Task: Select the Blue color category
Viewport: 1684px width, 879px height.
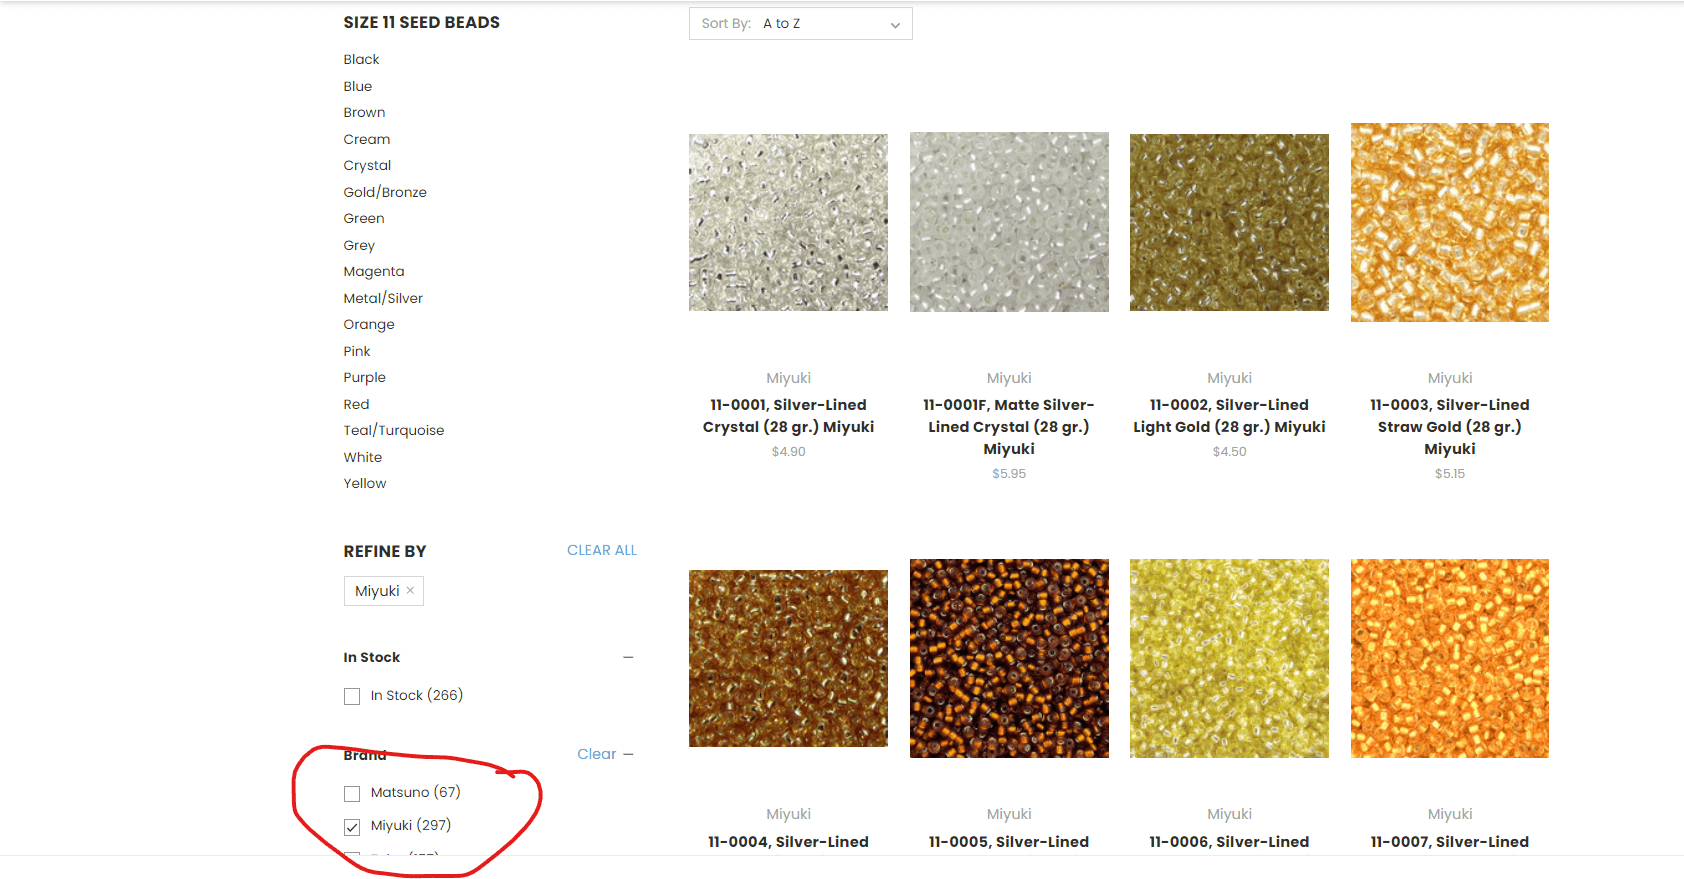Action: [x=357, y=86]
